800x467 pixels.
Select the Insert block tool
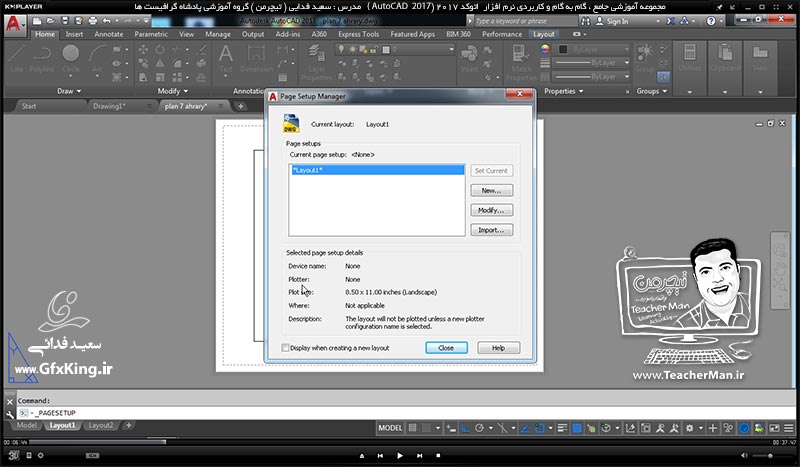(468, 59)
